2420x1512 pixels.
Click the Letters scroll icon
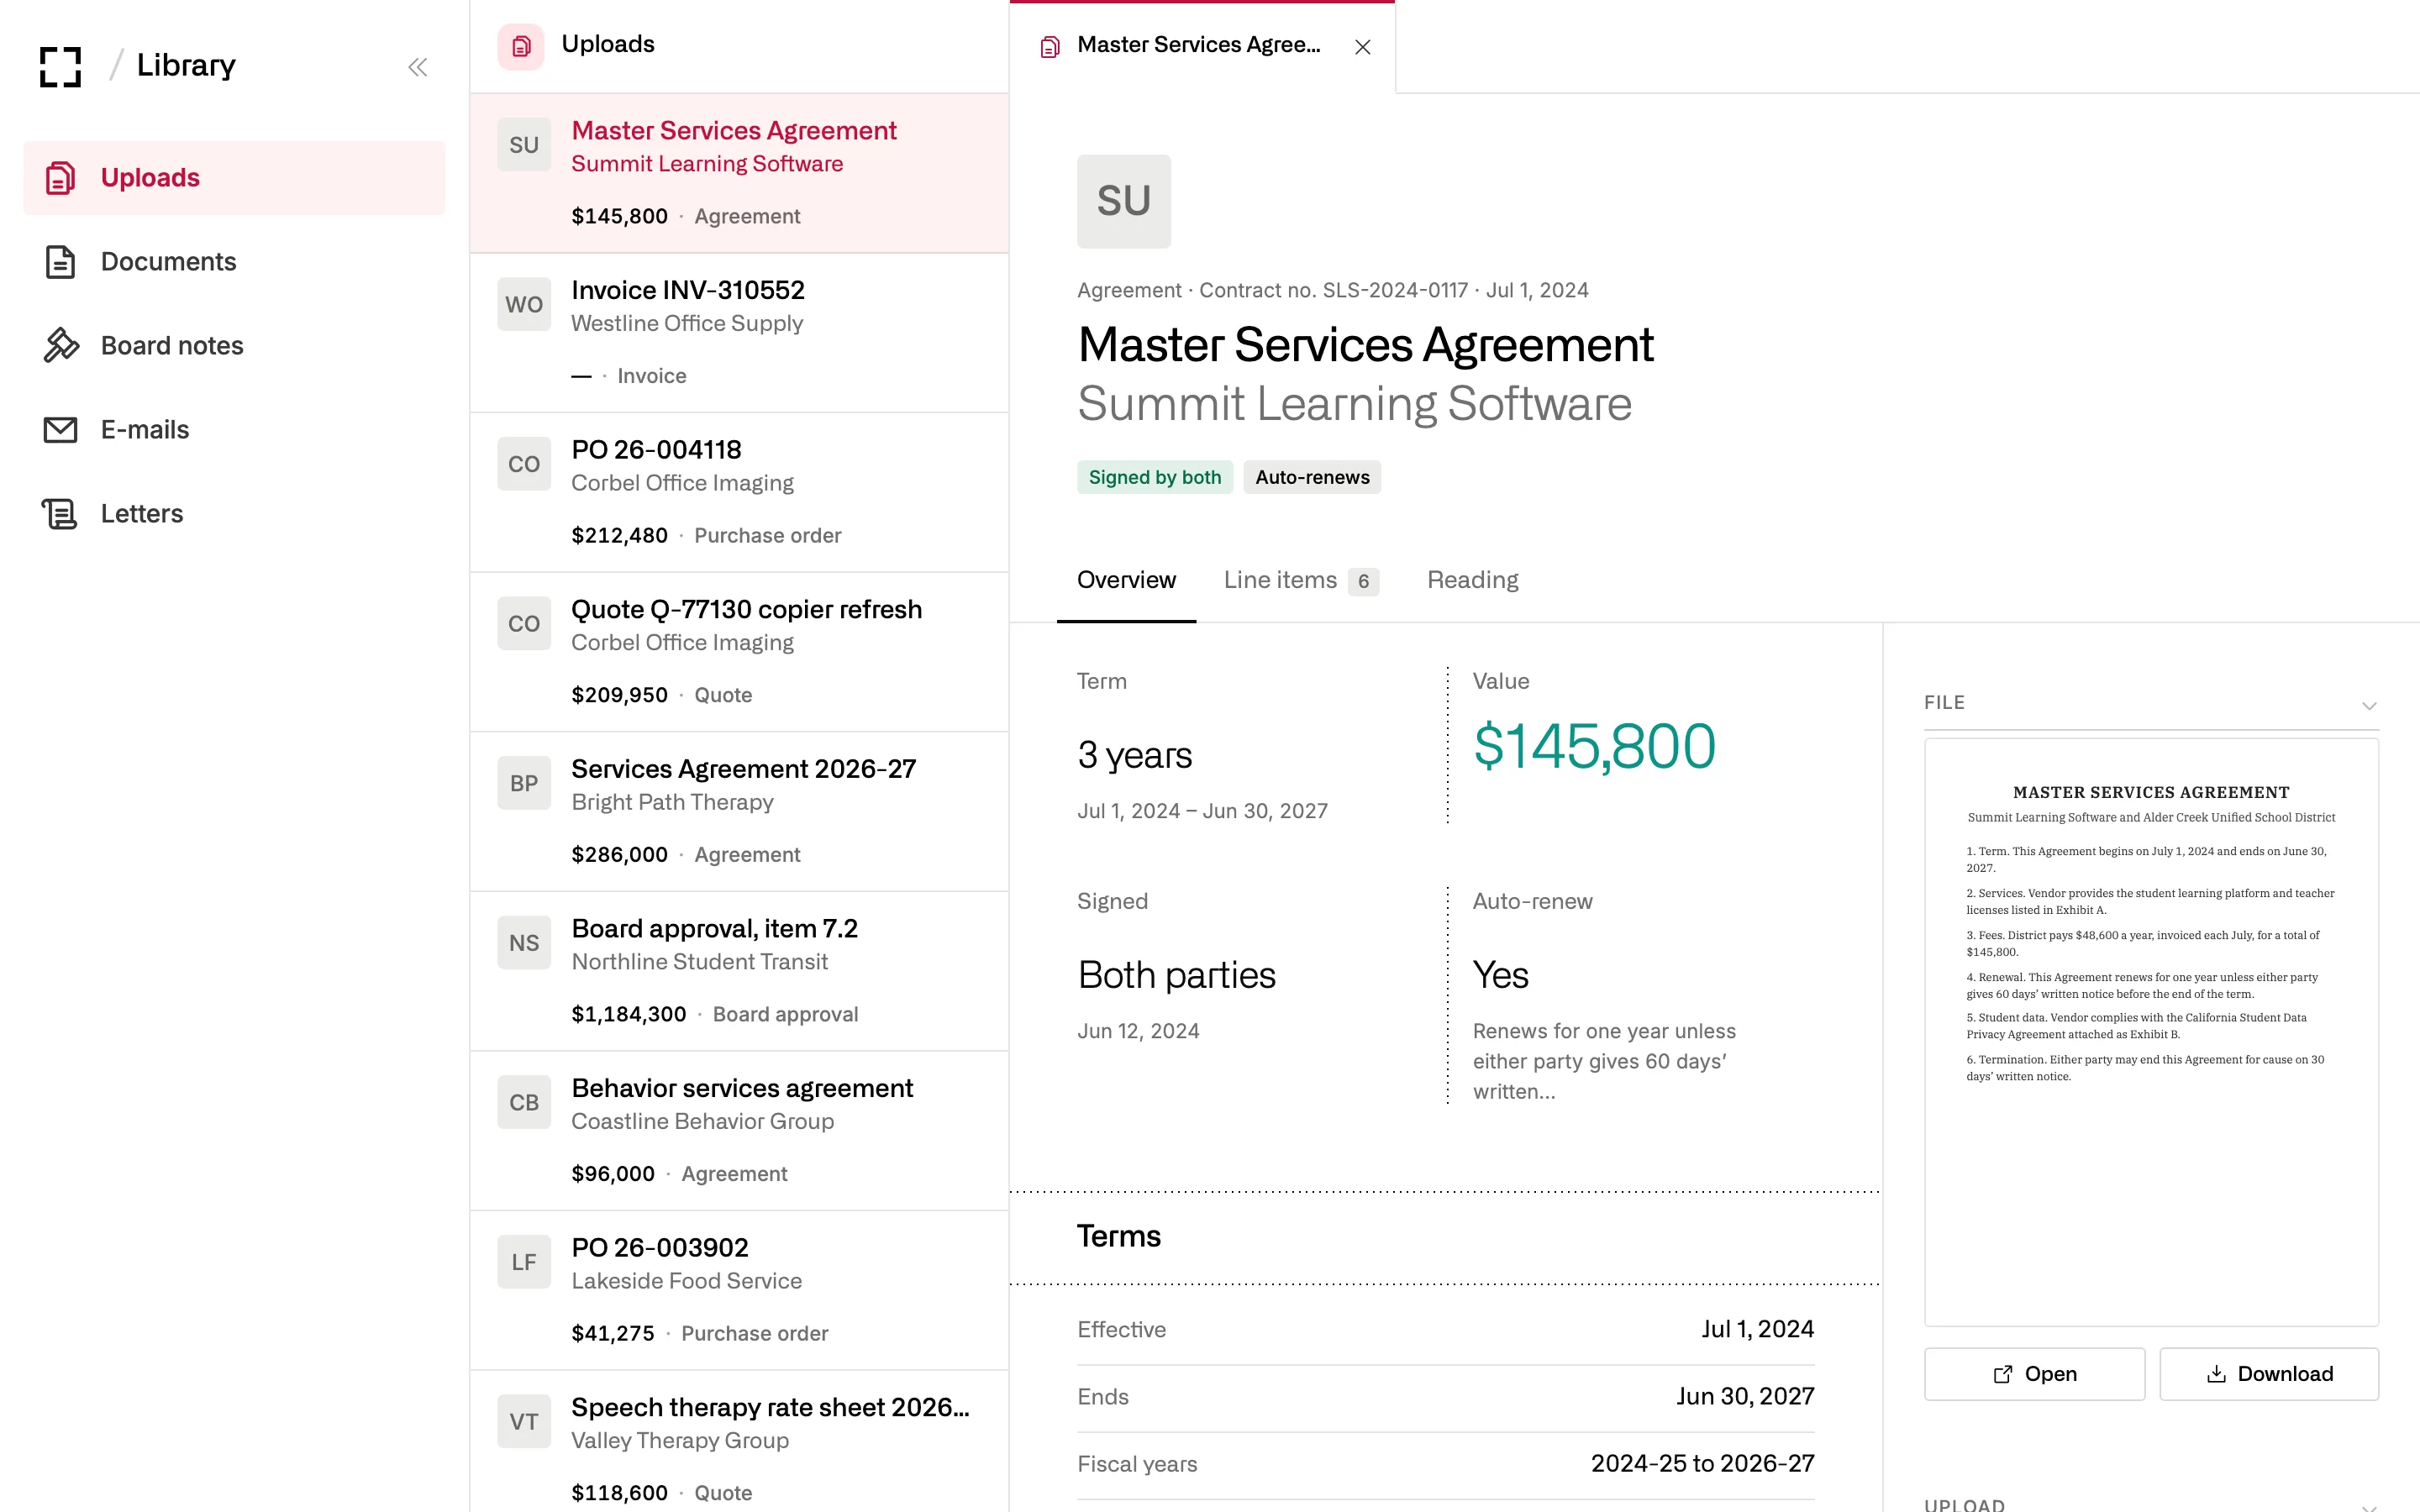(60, 514)
